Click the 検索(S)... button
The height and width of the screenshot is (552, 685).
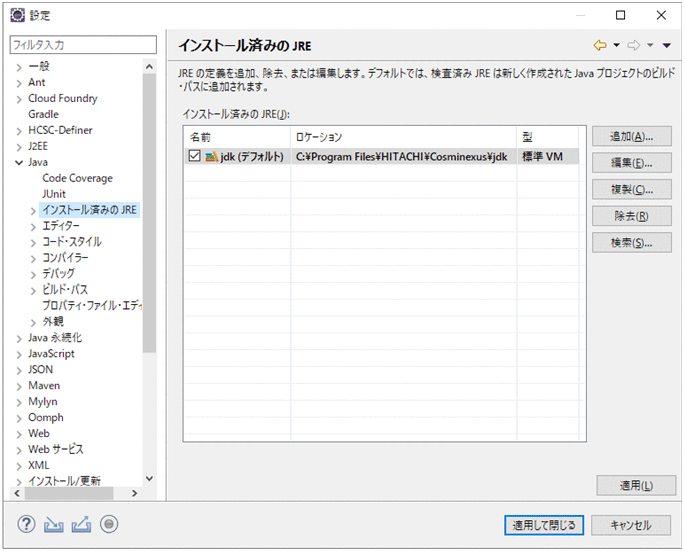point(632,242)
